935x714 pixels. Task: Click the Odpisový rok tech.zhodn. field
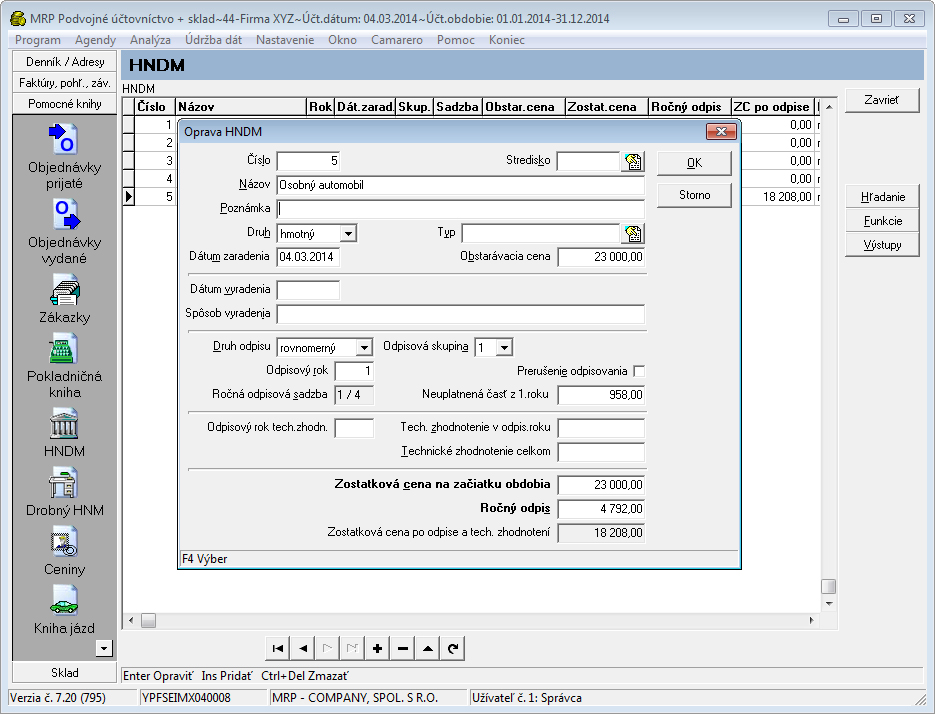tap(354, 428)
